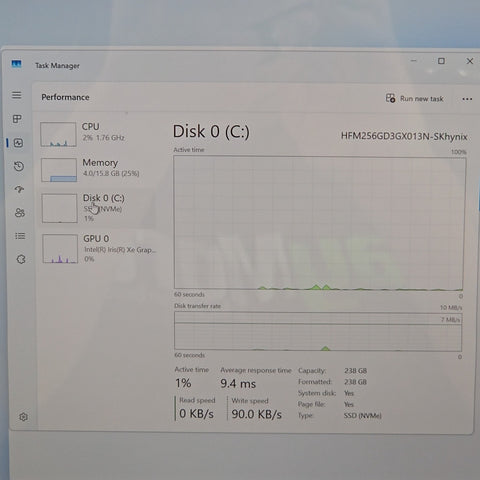Open the App history page icon
This screenshot has height=480, width=480.
(19, 166)
